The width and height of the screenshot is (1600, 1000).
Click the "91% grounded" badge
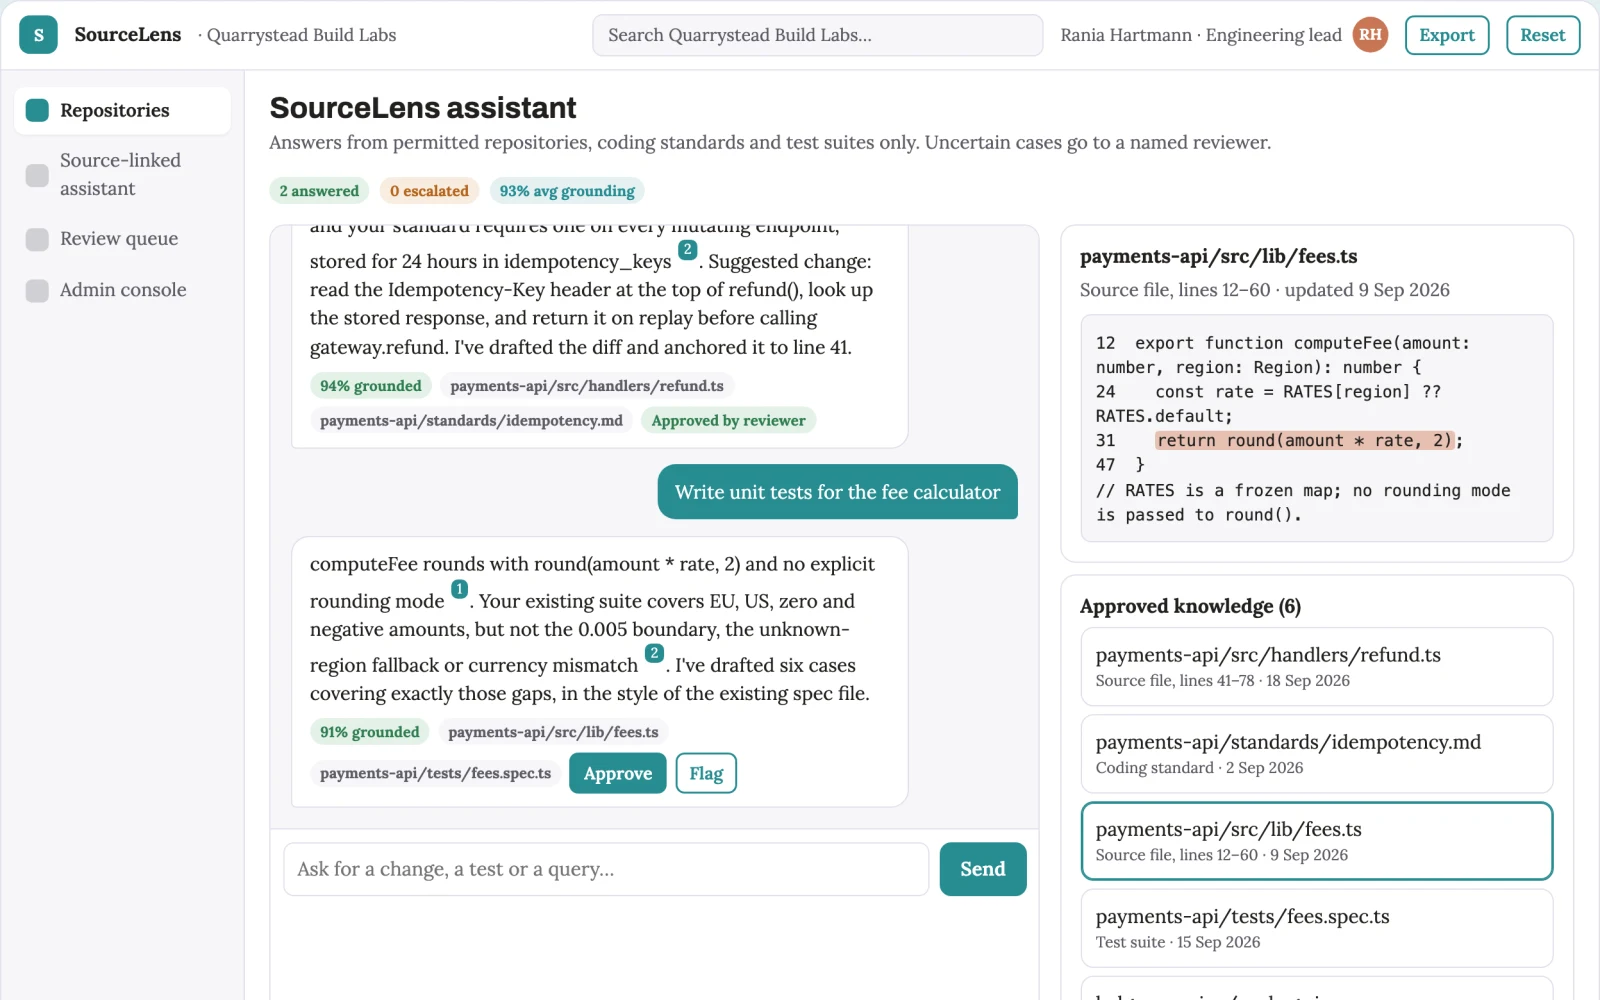(x=370, y=732)
